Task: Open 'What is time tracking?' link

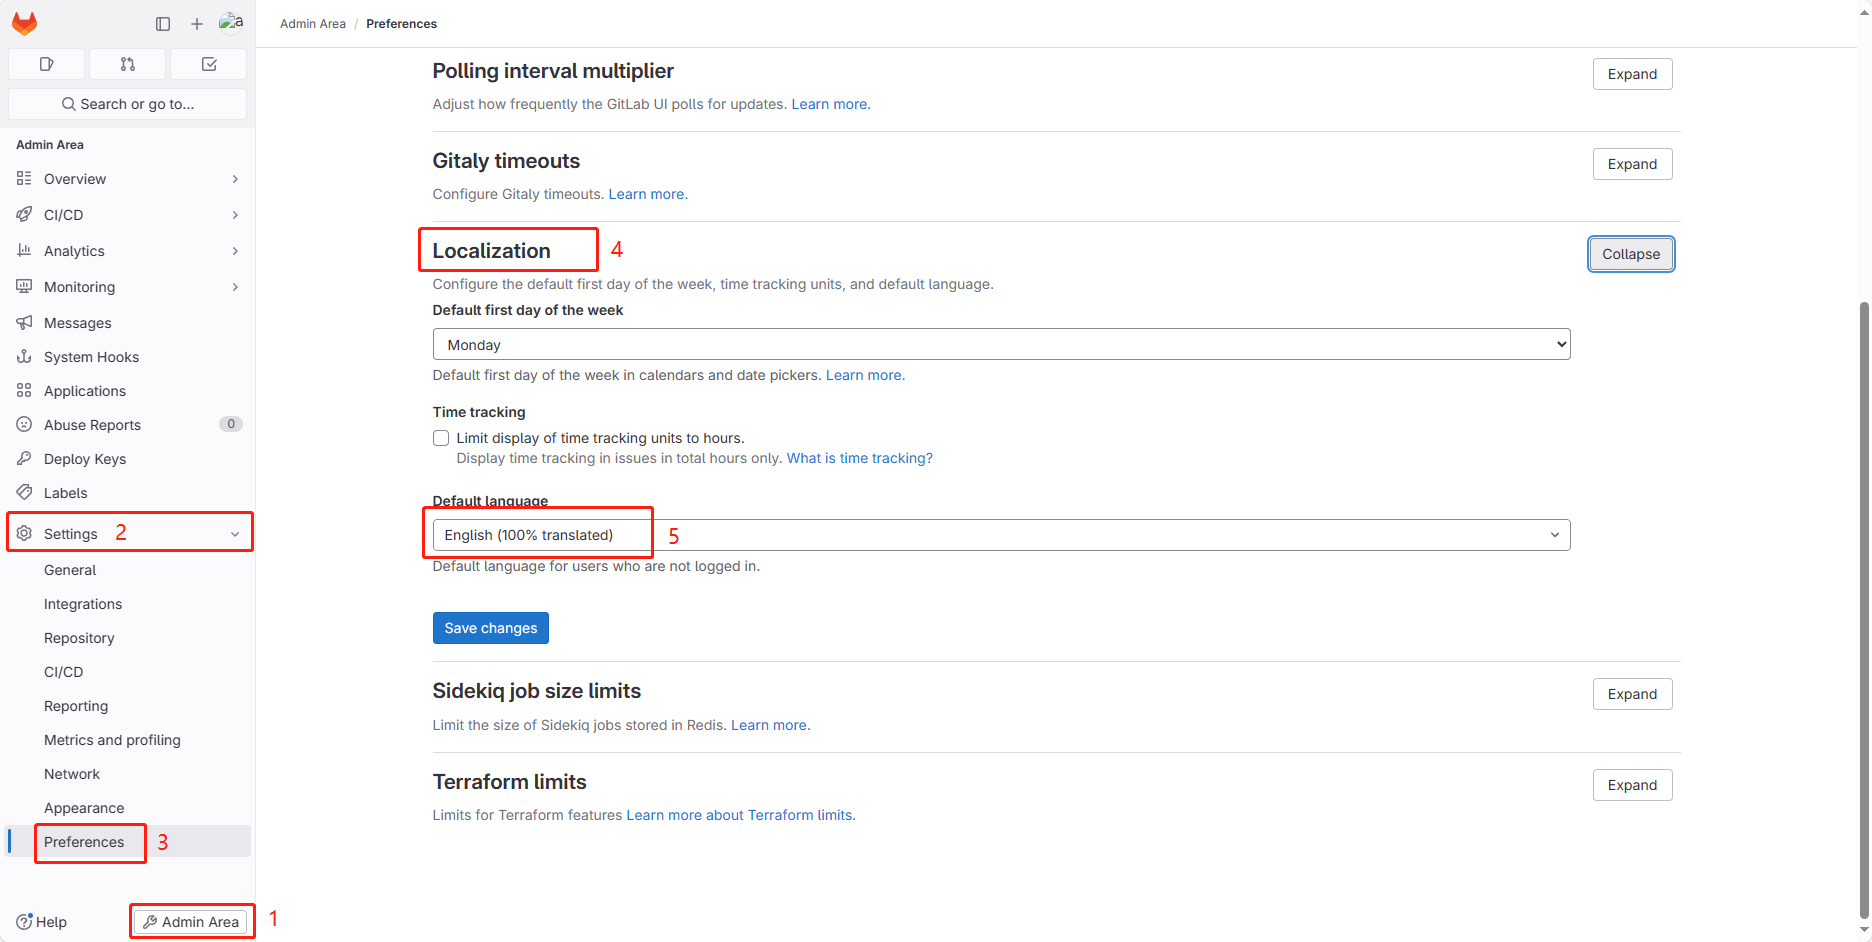Action: pos(859,458)
